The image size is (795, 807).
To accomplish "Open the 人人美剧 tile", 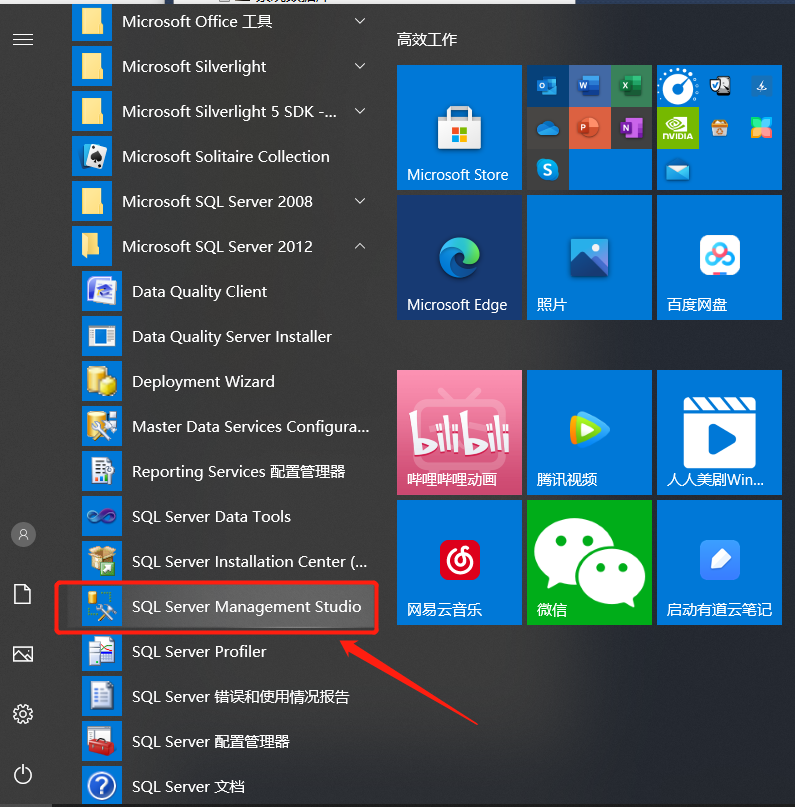I will click(719, 432).
